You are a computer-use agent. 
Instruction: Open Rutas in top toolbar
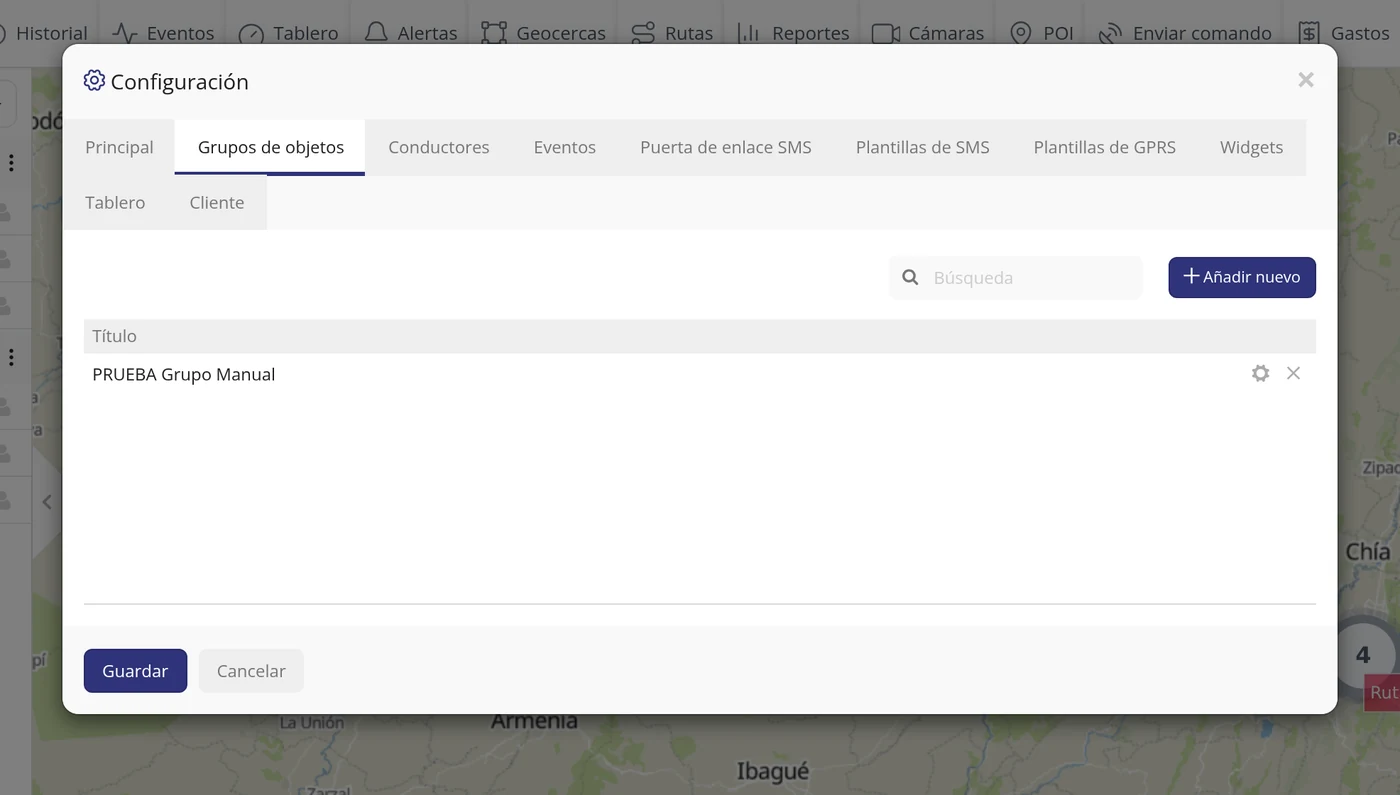672,33
